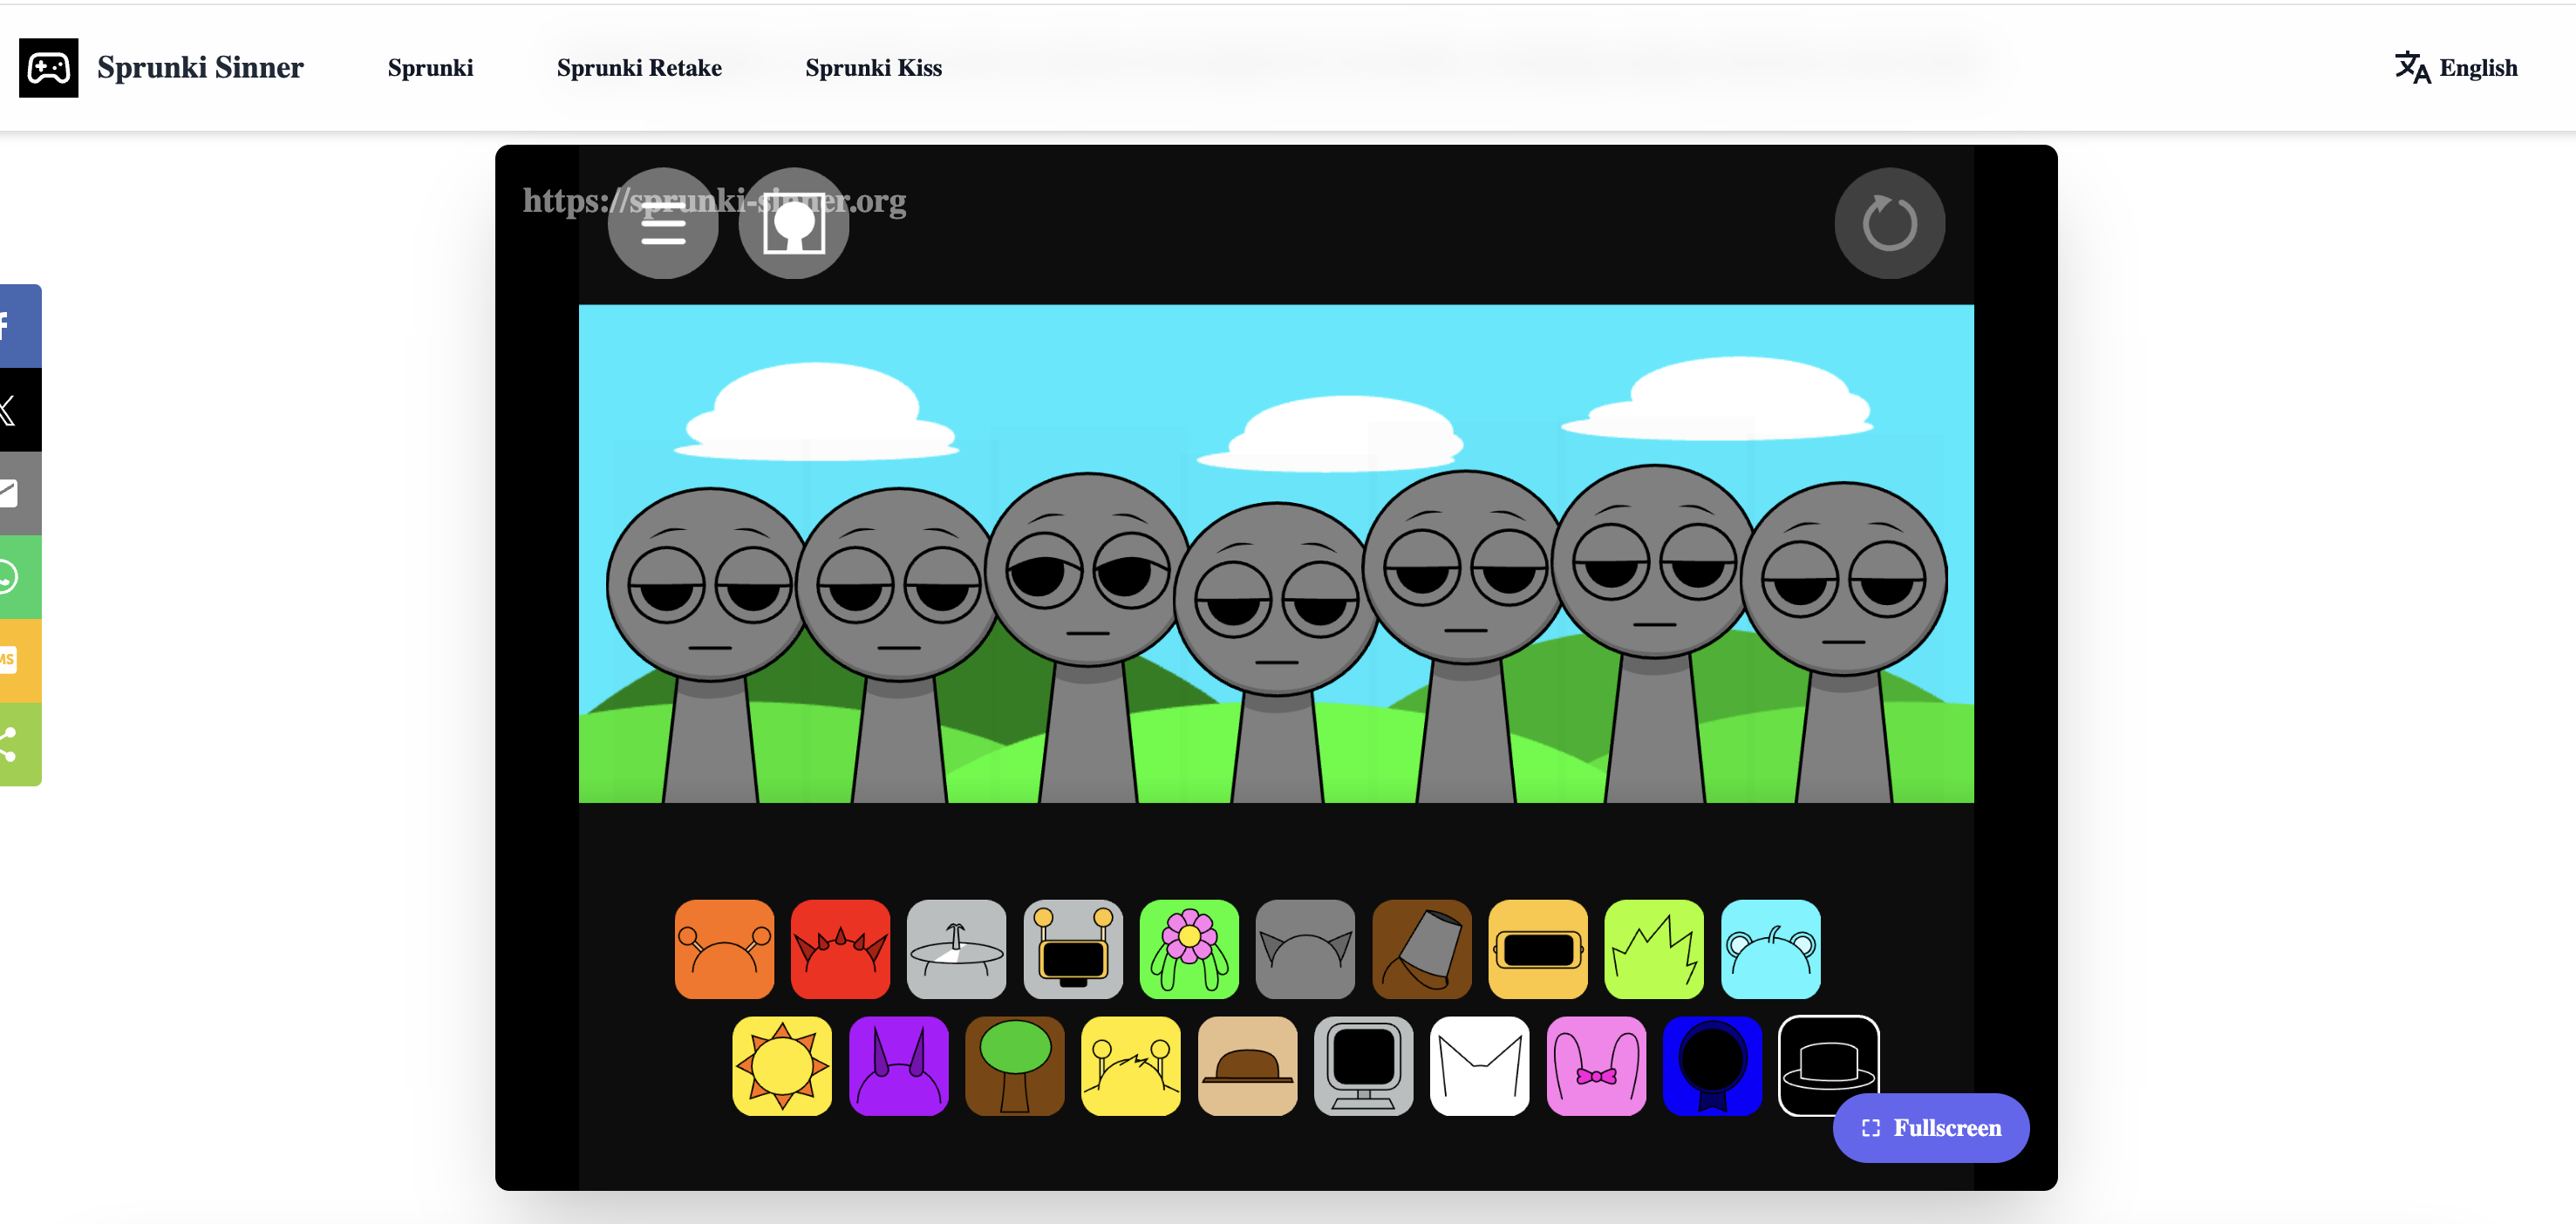Click the yellow sun character icon
This screenshot has width=2576, height=1224.
coord(781,1065)
